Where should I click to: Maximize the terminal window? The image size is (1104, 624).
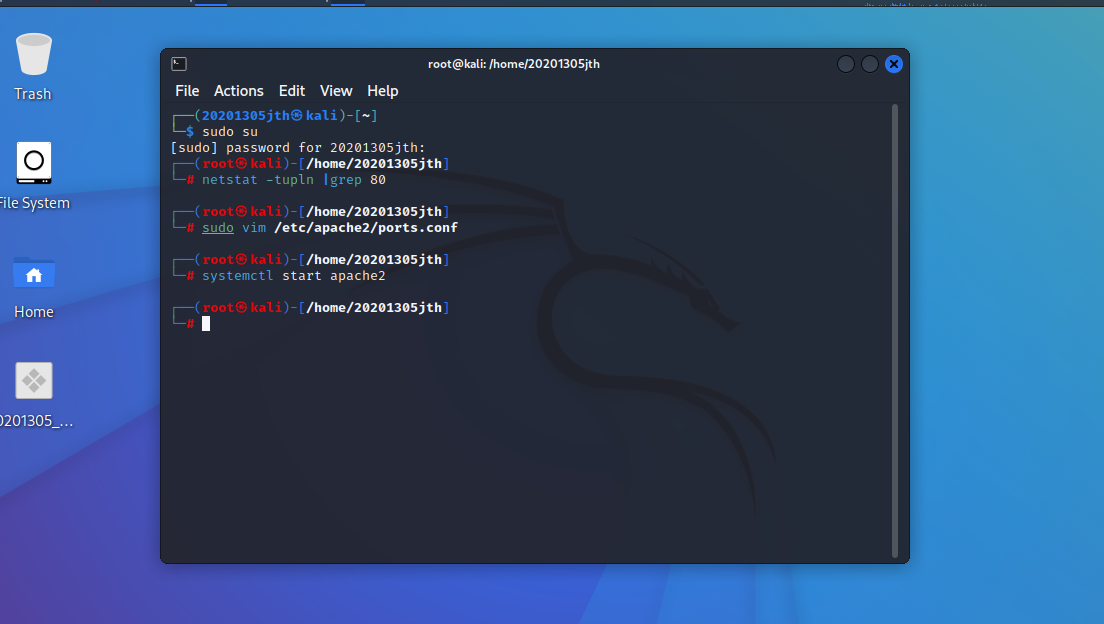point(870,64)
